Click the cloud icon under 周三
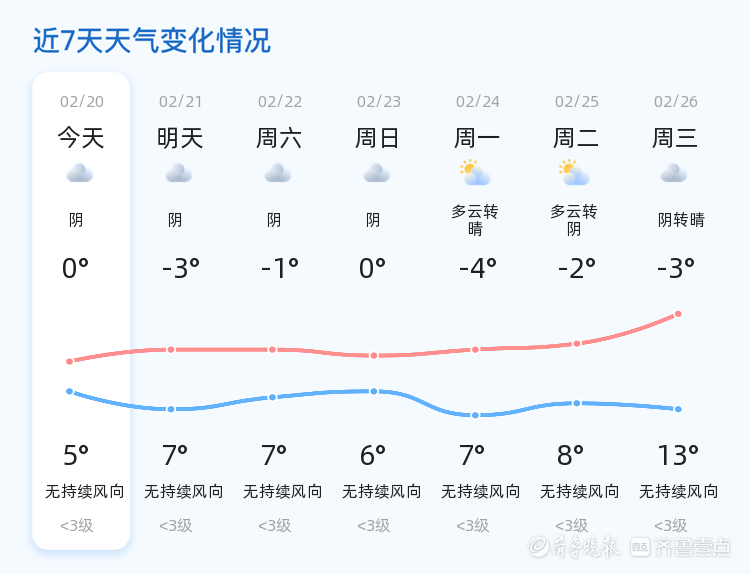The image size is (750, 574). click(674, 173)
